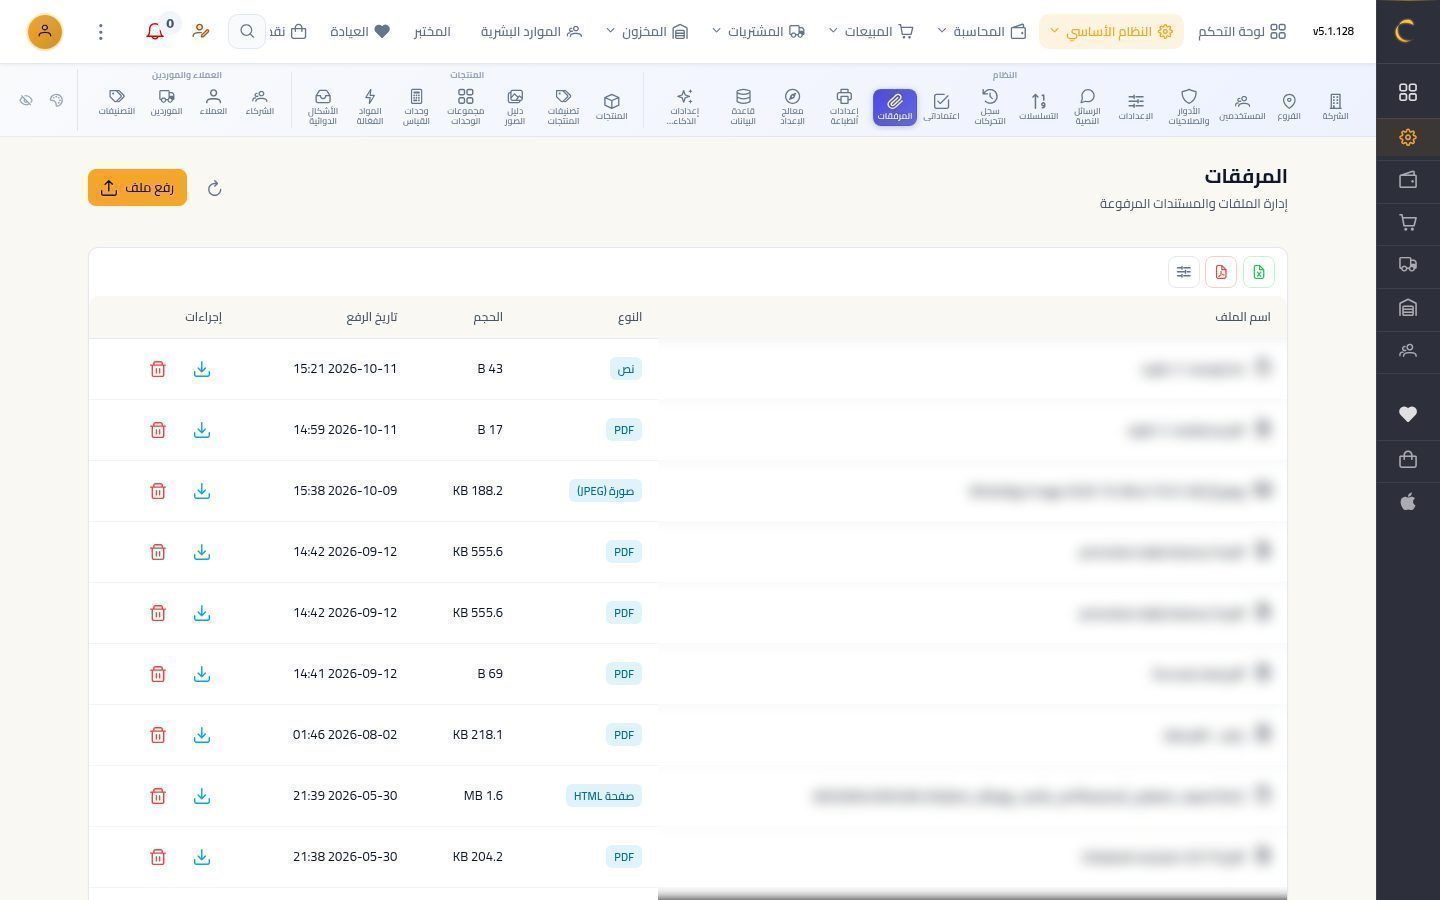The height and width of the screenshot is (900, 1440).
Task: Open الفروع branches from the ribbon
Action: [x=1289, y=106]
